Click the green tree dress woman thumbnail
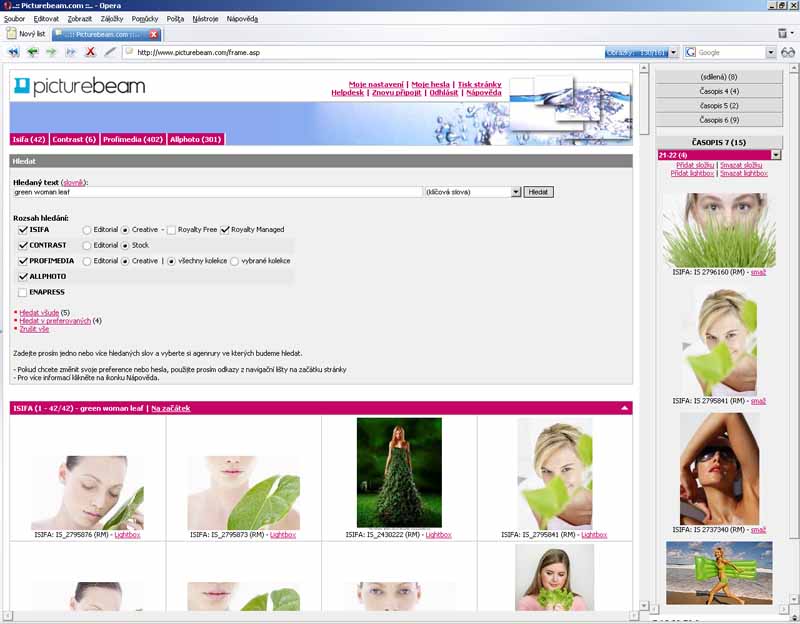 399,472
